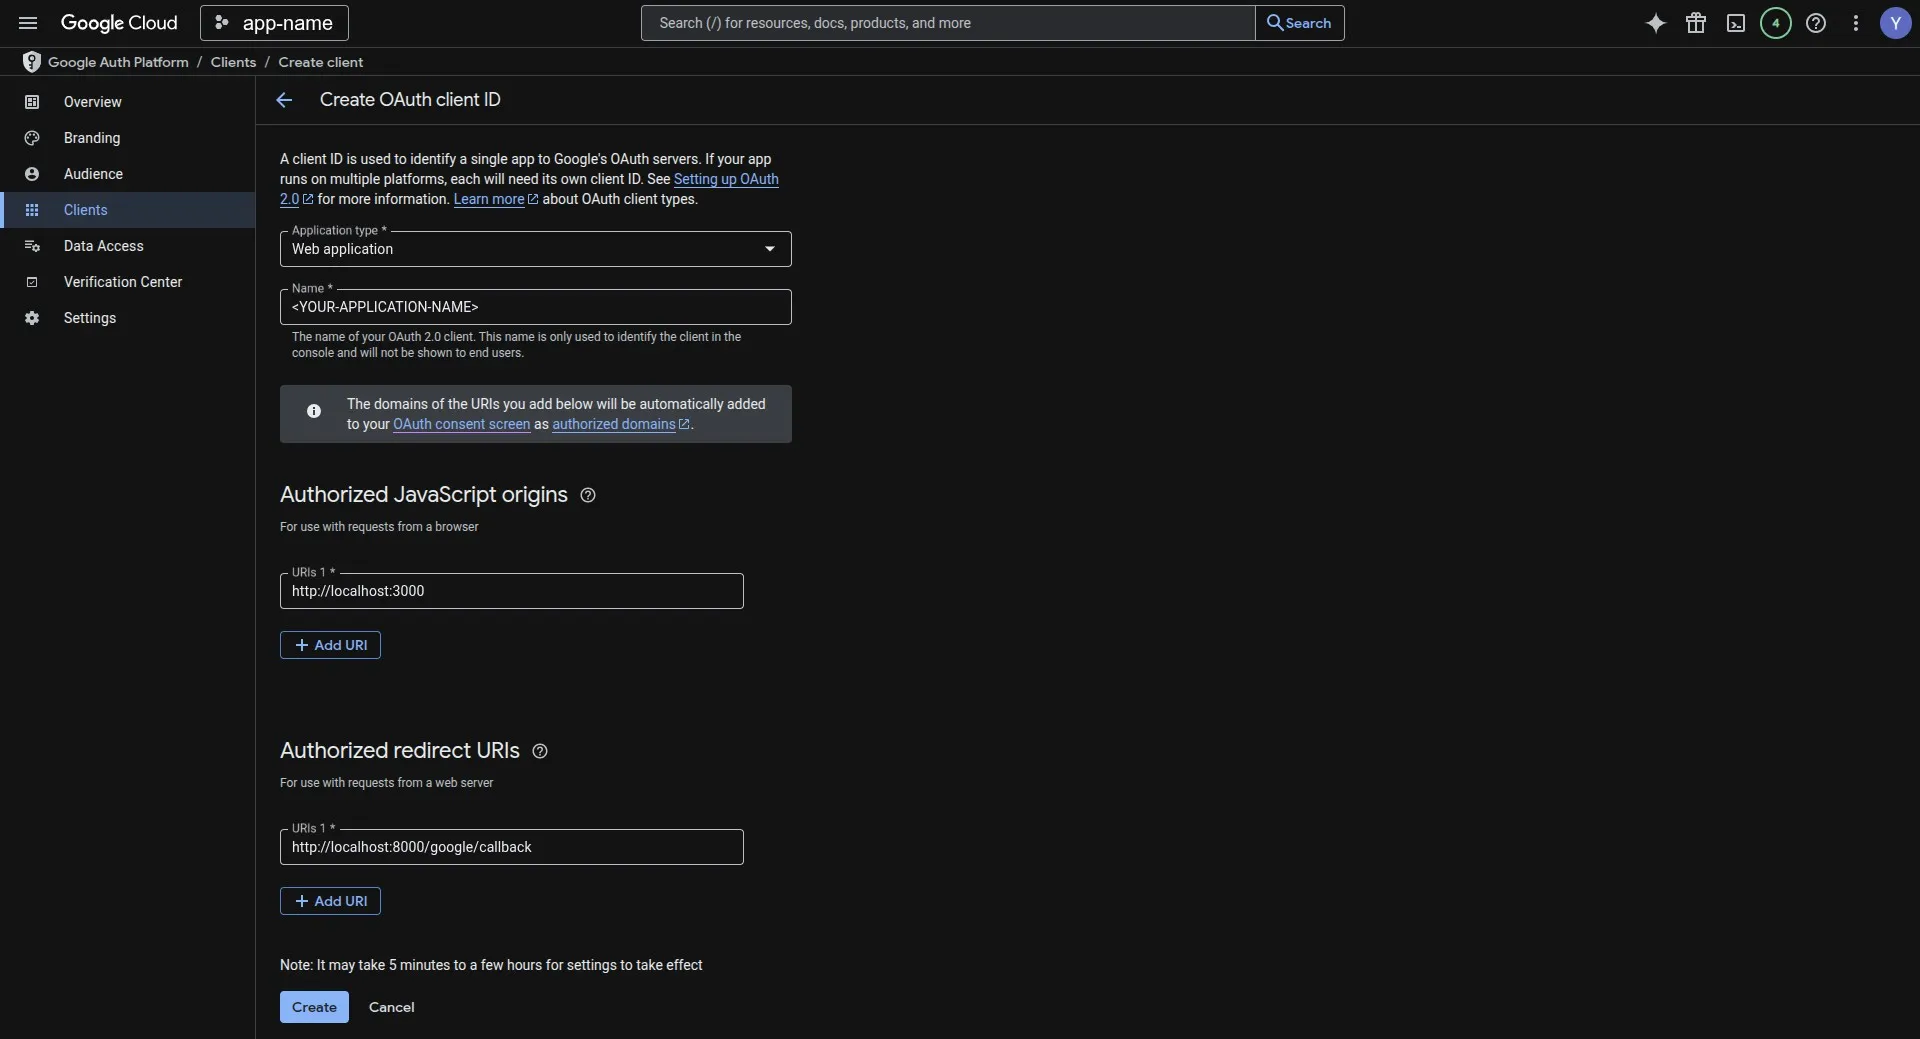Activate Cloud Shell terminal icon
This screenshot has width=1920, height=1039.
point(1736,23)
